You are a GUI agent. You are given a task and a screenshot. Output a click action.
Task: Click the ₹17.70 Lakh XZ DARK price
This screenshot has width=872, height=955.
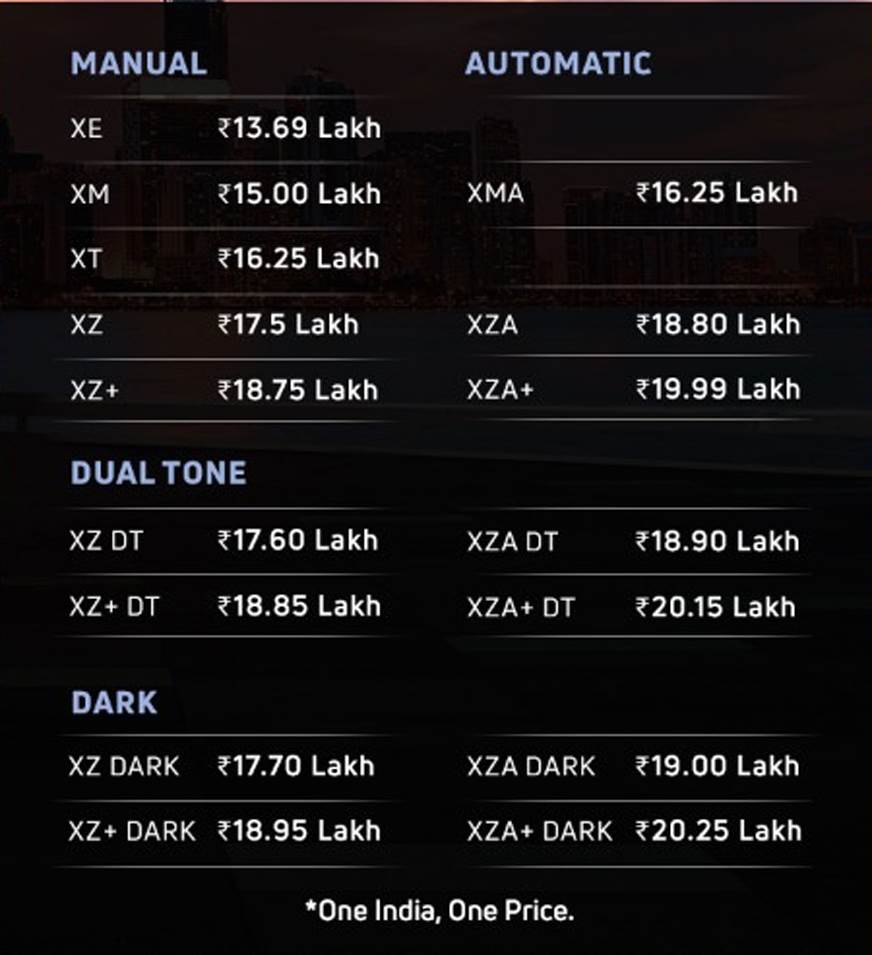coord(296,766)
